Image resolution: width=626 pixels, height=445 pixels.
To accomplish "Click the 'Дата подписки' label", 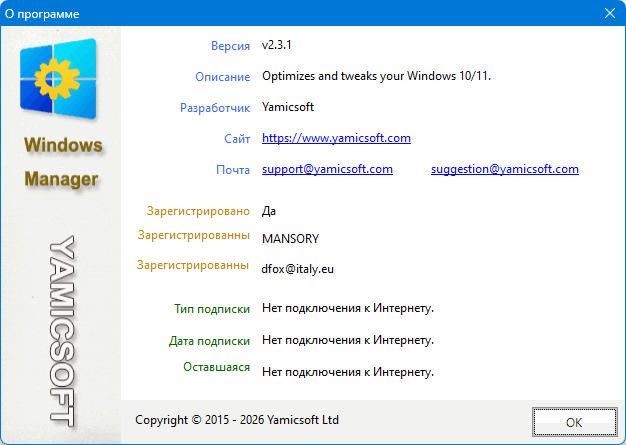I will (209, 341).
